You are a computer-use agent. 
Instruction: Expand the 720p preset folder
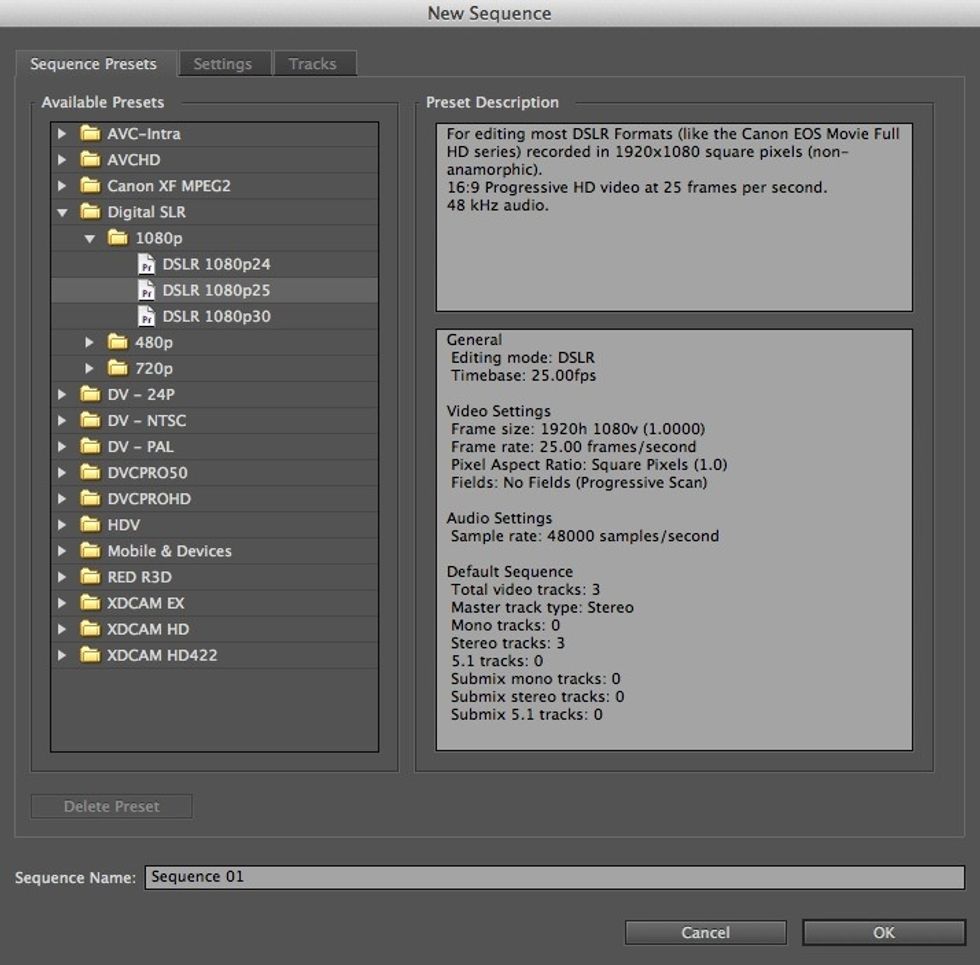tap(90, 368)
